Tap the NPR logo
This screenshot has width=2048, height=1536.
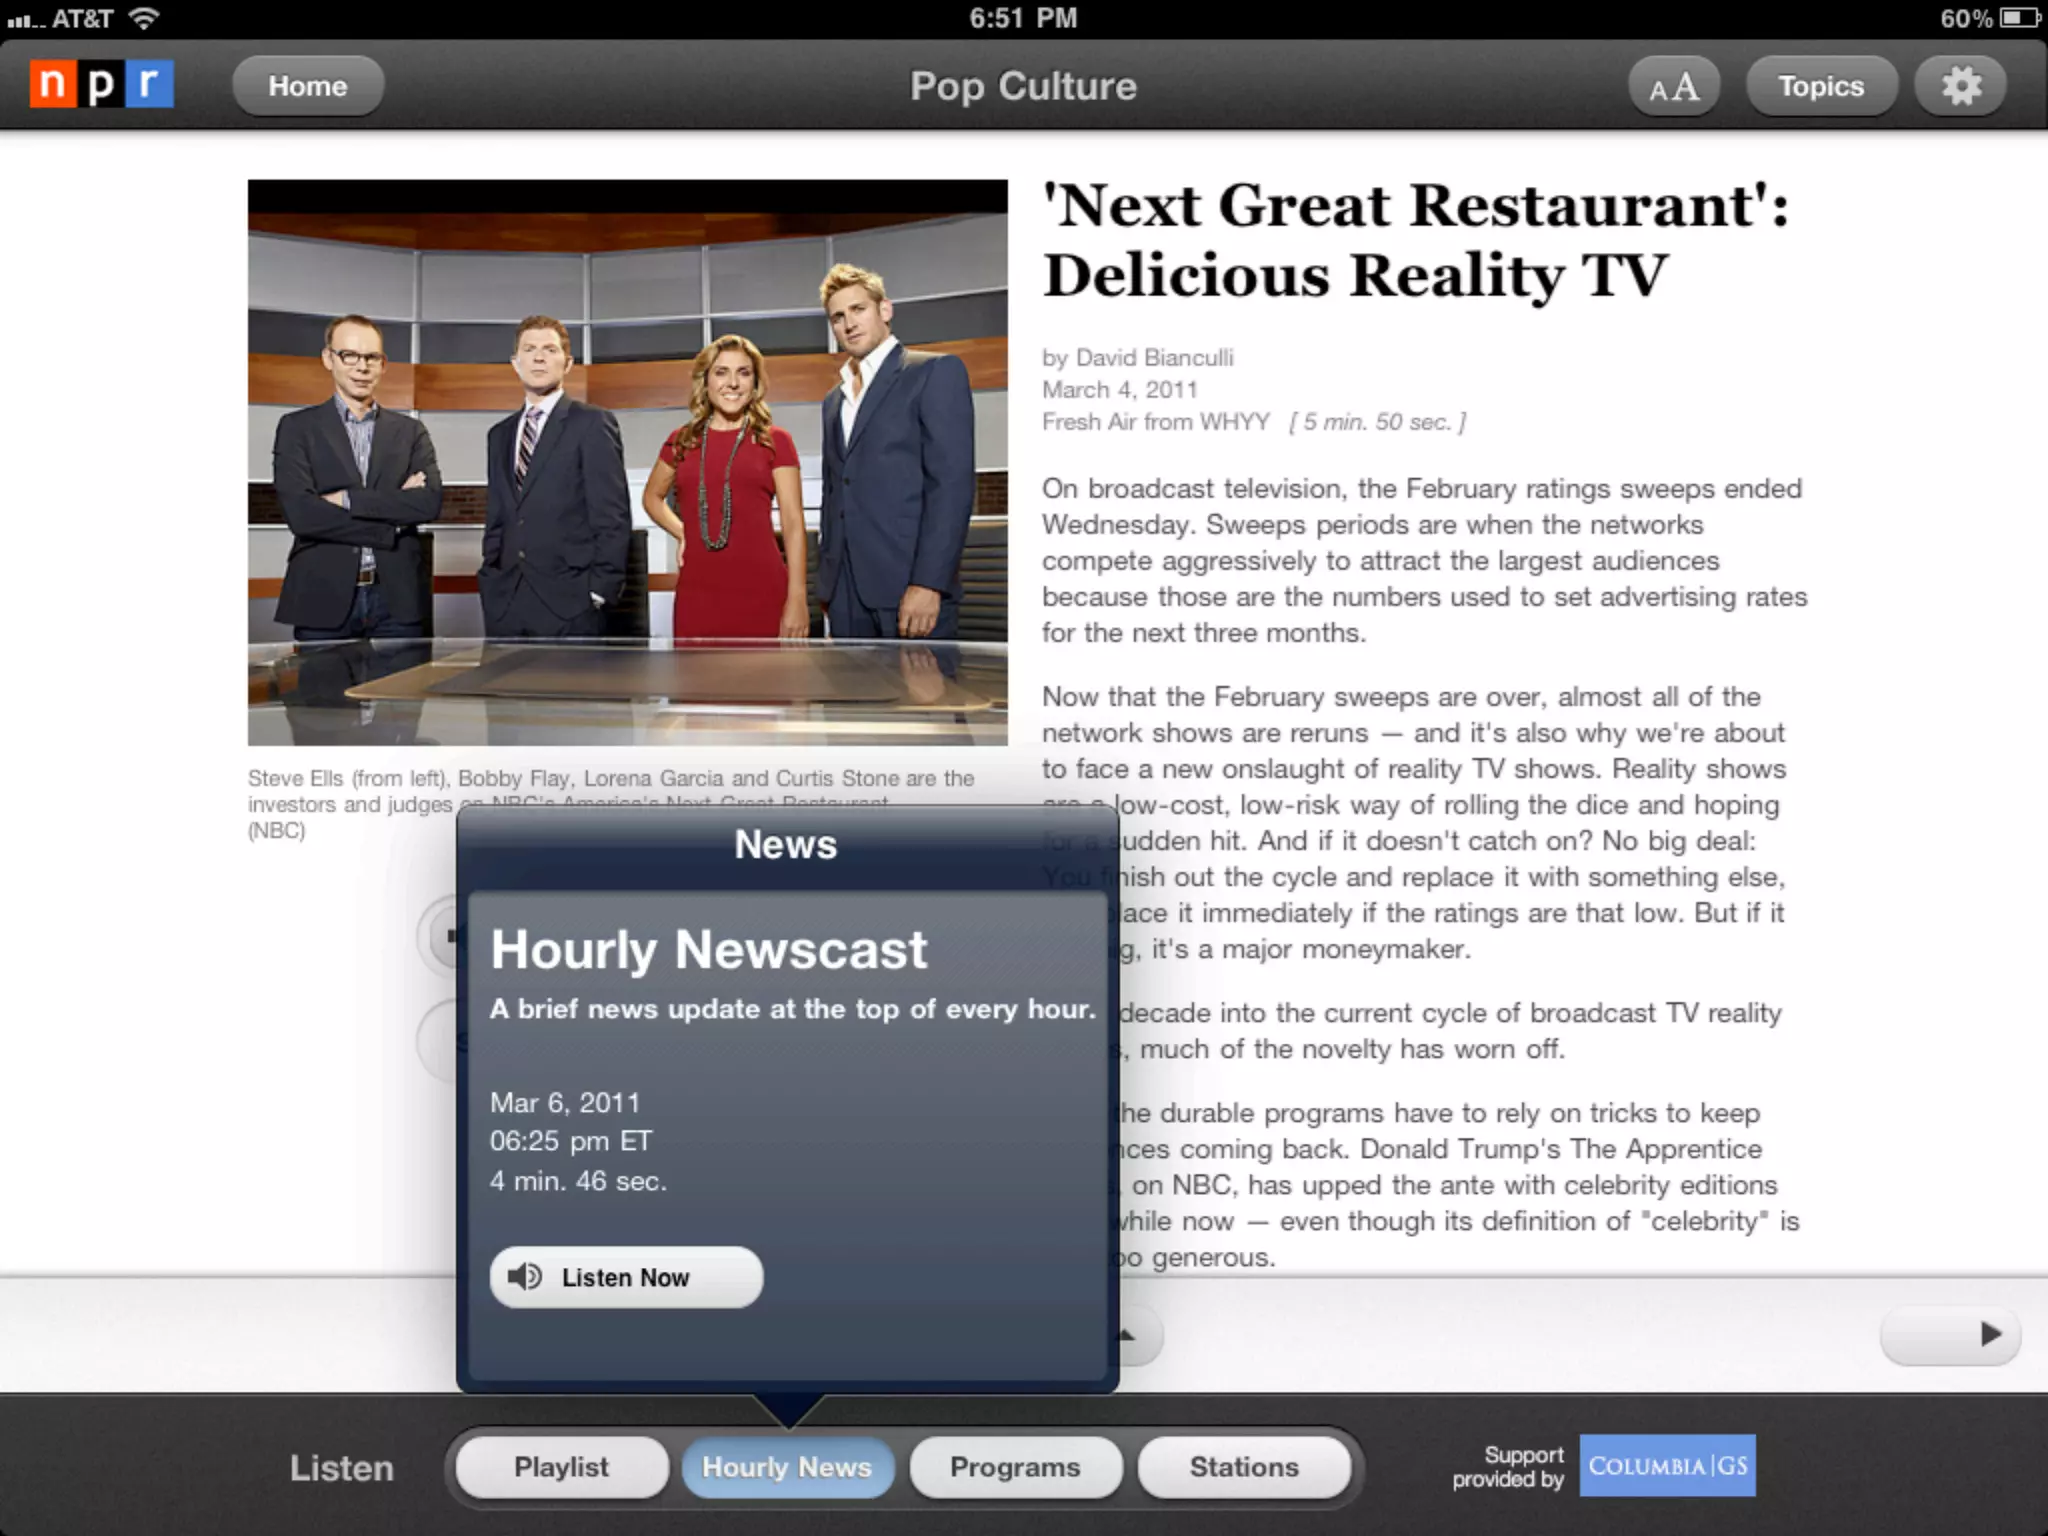click(x=101, y=85)
